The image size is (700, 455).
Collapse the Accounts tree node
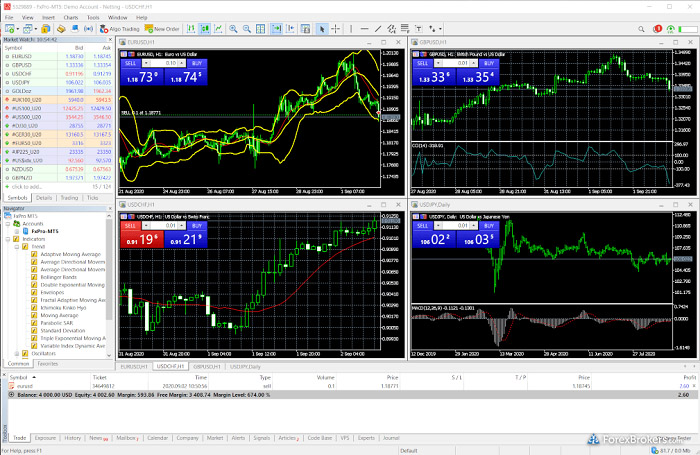pyautogui.click(x=8, y=224)
